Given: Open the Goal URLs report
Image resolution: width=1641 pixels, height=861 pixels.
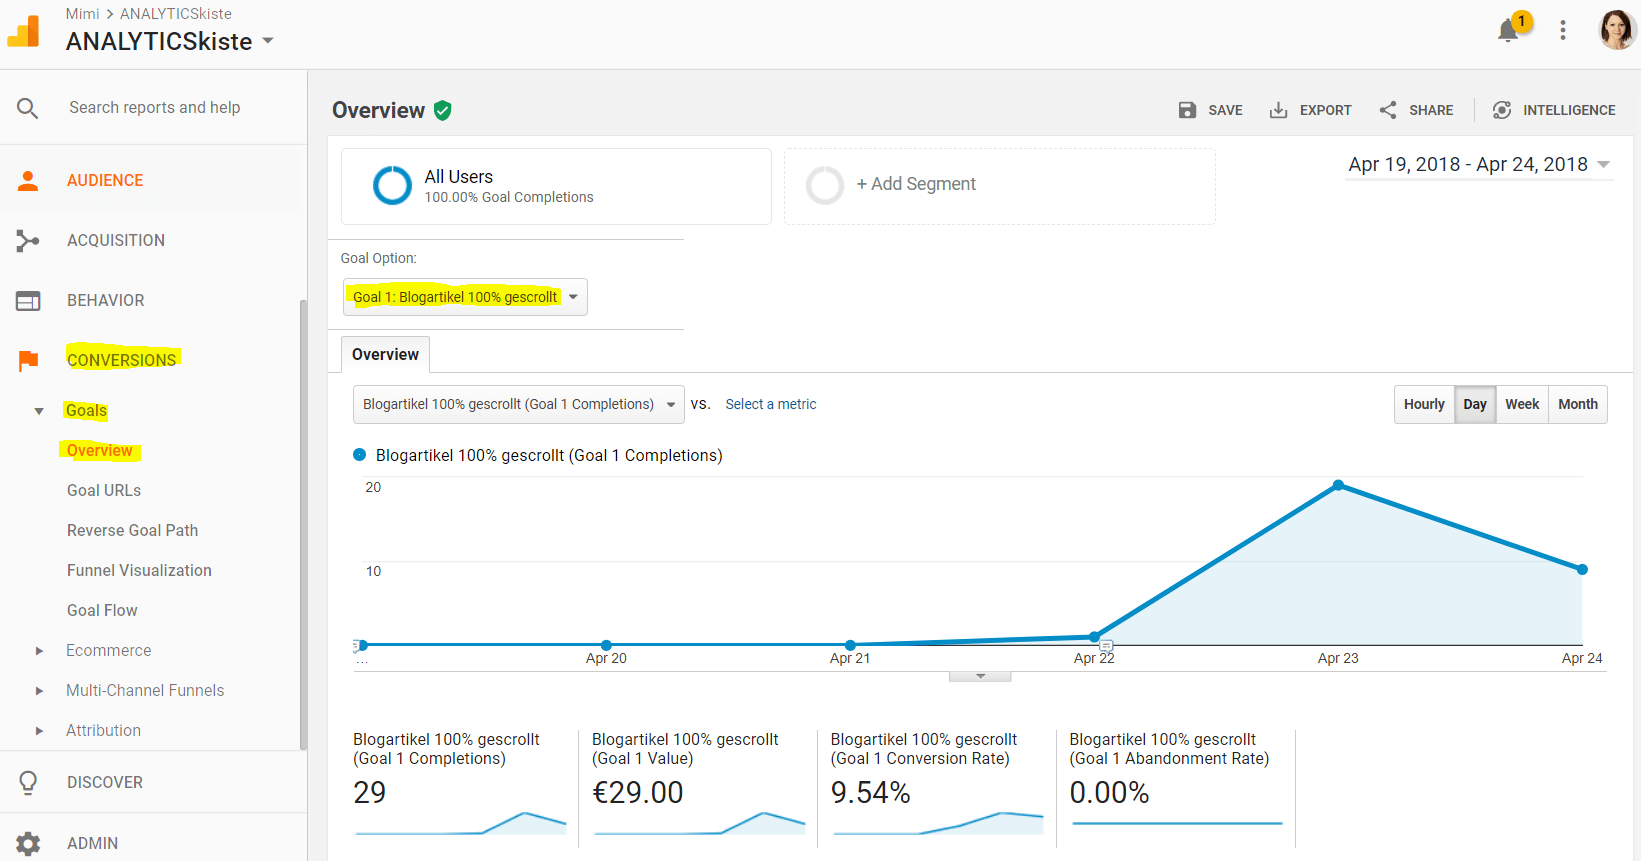Looking at the screenshot, I should click(104, 490).
